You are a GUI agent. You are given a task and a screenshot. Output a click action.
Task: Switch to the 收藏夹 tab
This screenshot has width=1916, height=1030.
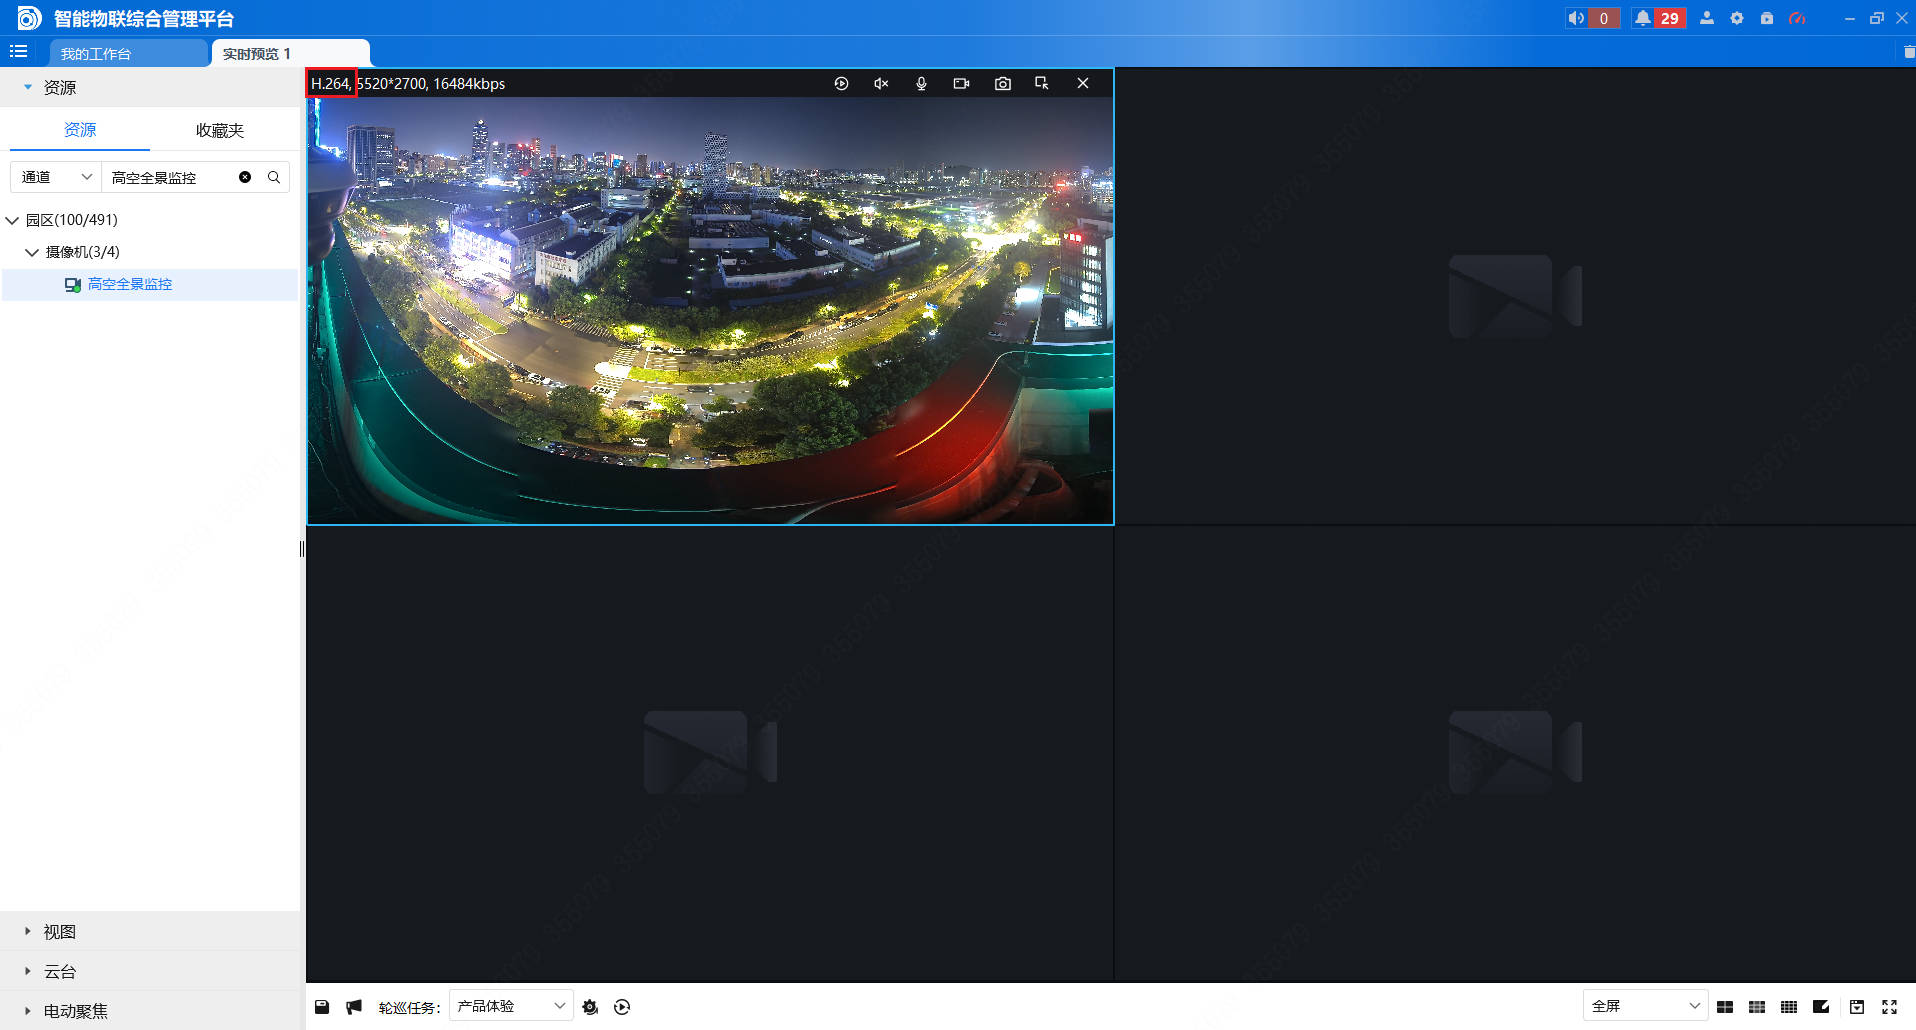220,130
